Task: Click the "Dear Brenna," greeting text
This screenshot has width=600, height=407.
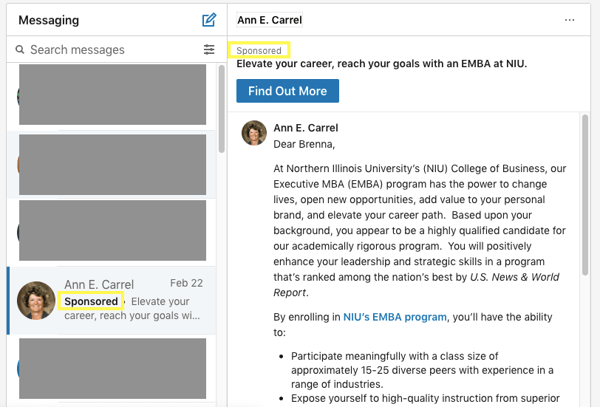Action: tap(304, 144)
